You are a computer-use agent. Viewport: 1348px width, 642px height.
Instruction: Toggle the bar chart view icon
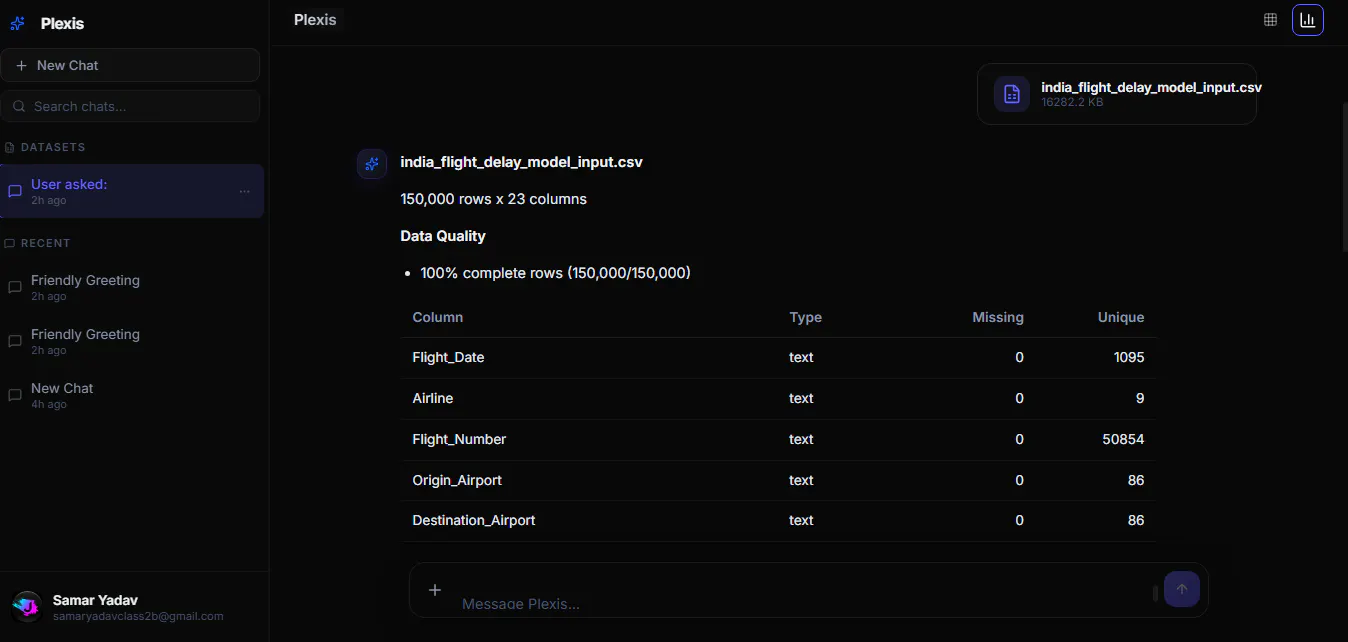(1307, 20)
